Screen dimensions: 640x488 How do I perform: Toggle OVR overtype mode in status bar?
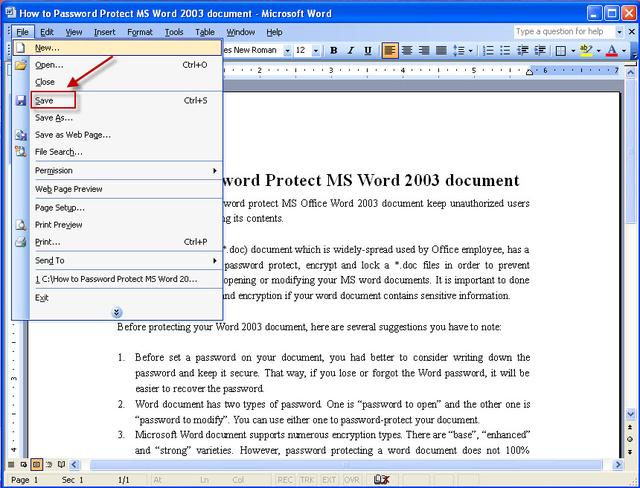(352, 480)
